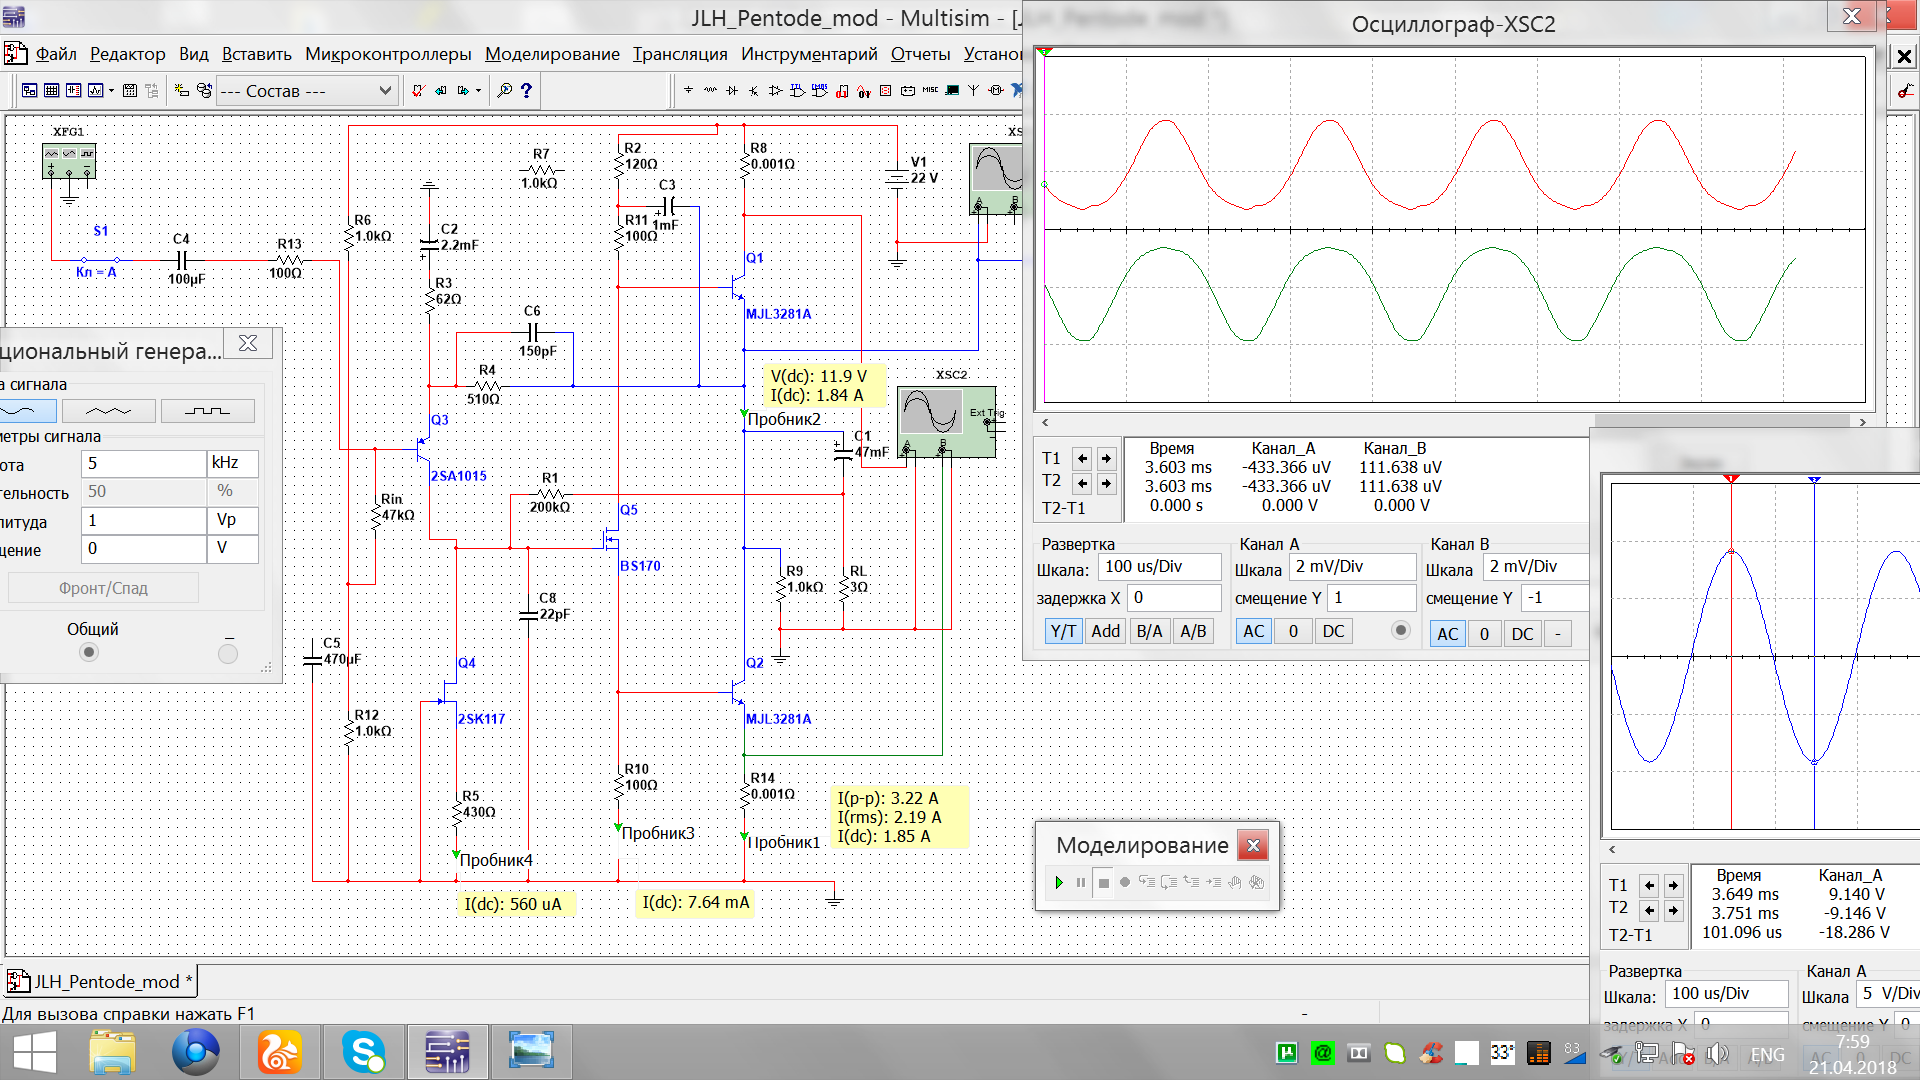This screenshot has height=1080, width=1920.
Task: Click the XFG1 function generator on schematic
Action: point(69,161)
